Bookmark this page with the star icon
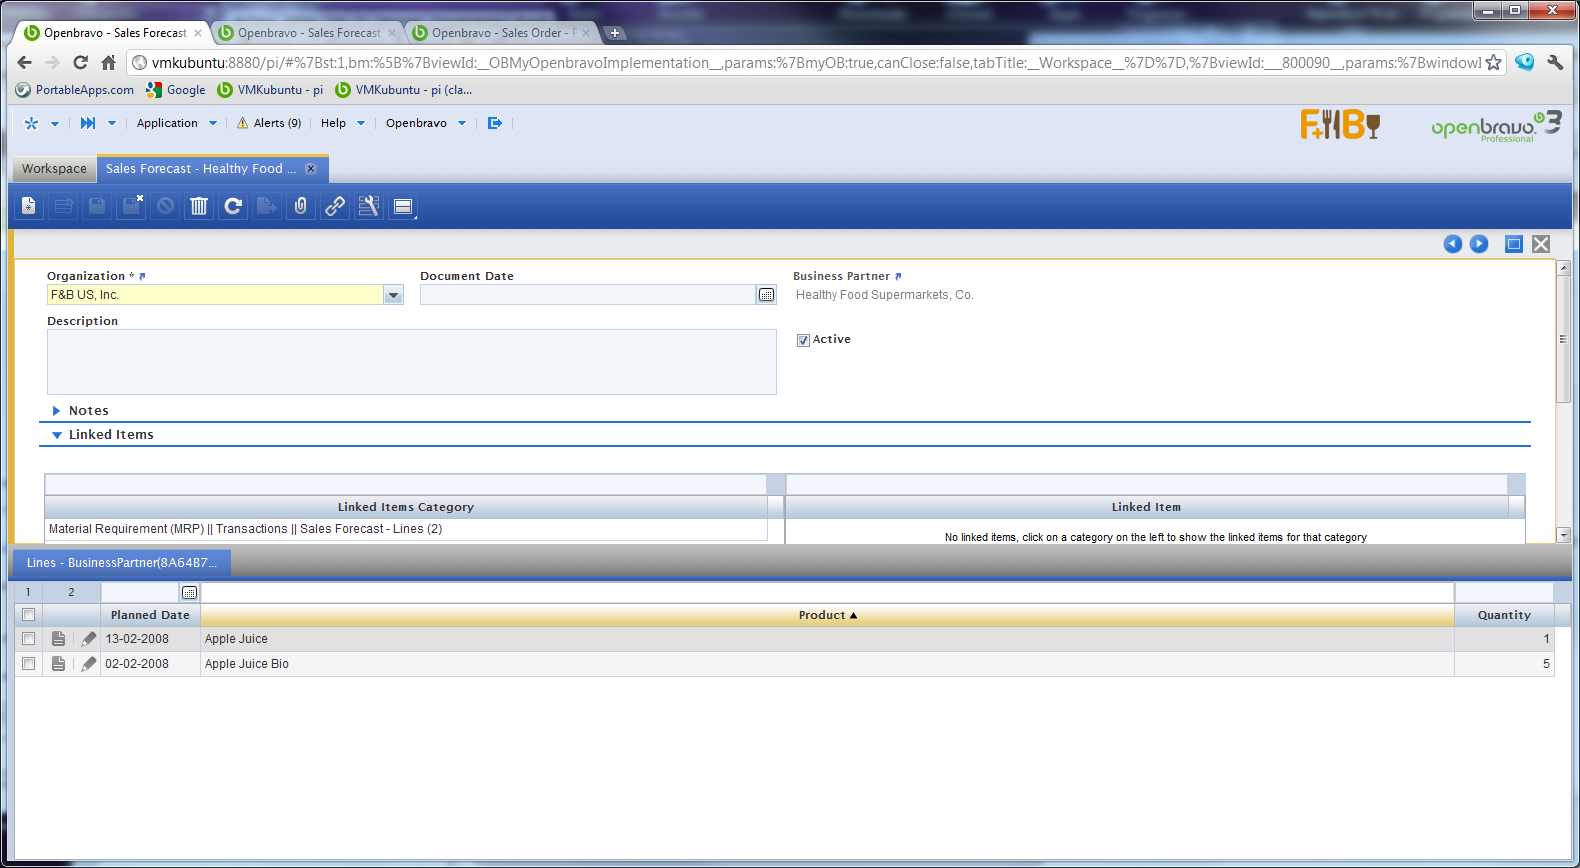The height and width of the screenshot is (868, 1580). click(x=1494, y=62)
